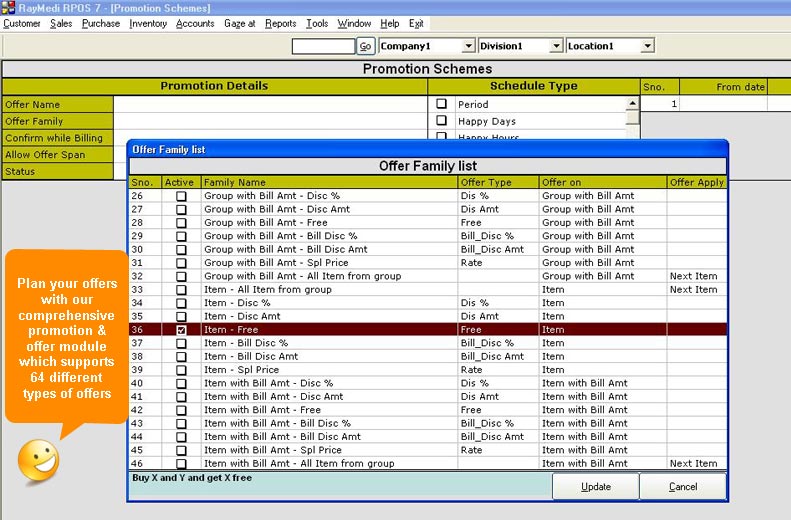This screenshot has height=520, width=791.
Task: Enable offer 26 Group with Bill Amt - Disc %
Action: 181,196
